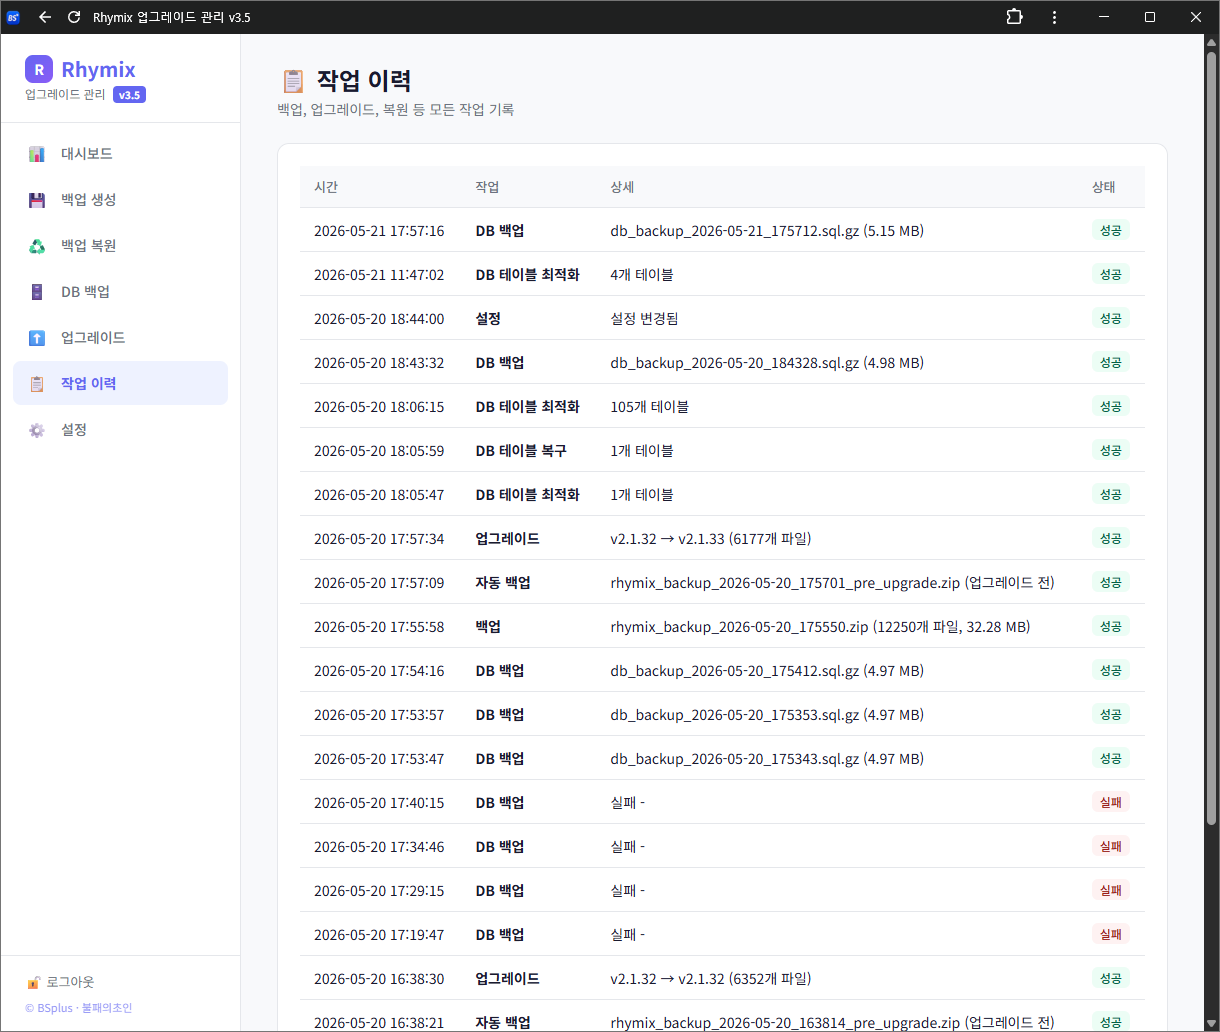This screenshot has height=1032, width=1220.
Task: Click timestamp 2026-05-21 11:47:02
Action: 379,275
